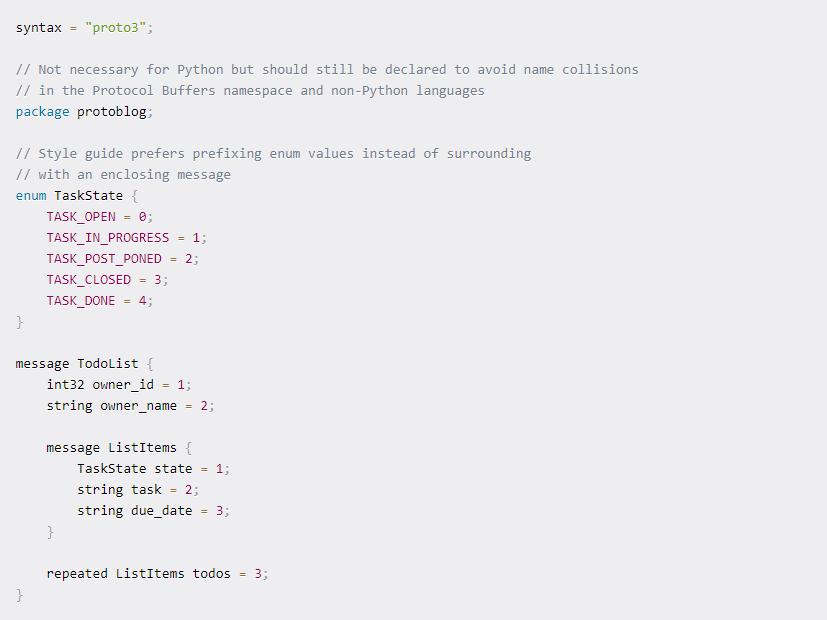Click the TASK_CLOSED enum value
827x620 pixels.
[89, 279]
